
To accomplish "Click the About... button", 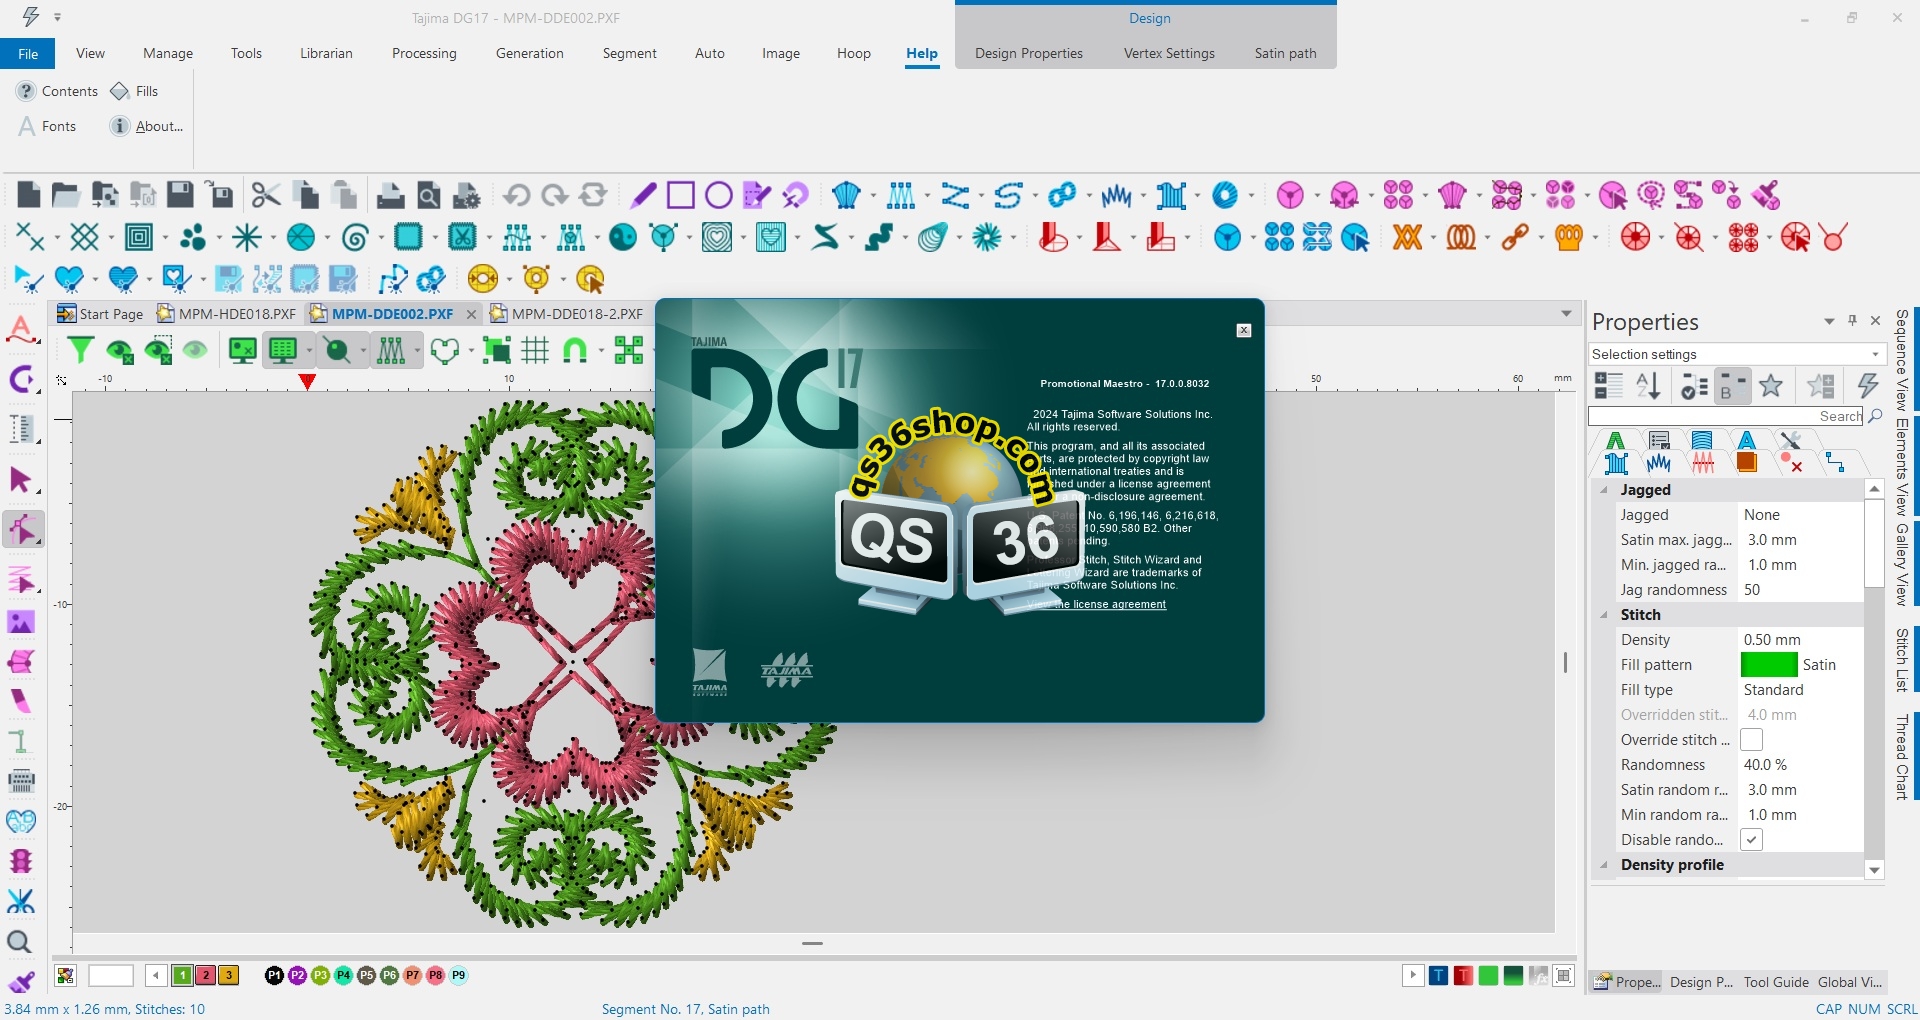I will pos(147,126).
